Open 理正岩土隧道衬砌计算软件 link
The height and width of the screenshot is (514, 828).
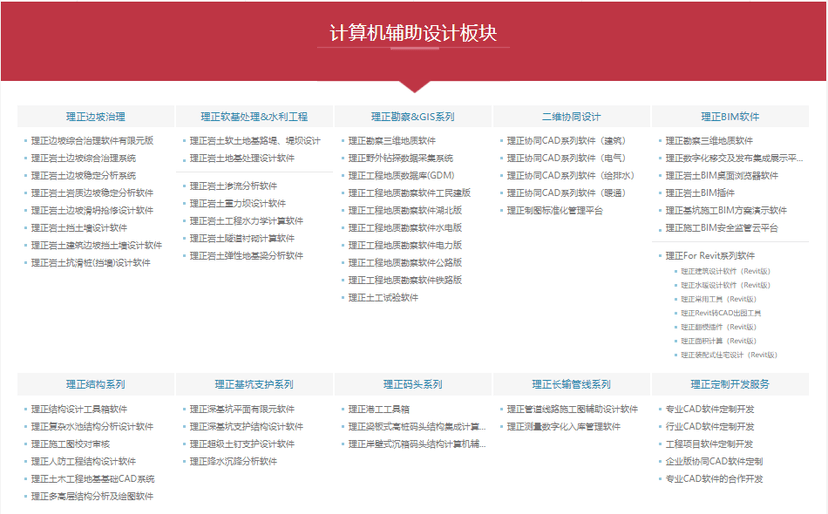(x=242, y=238)
